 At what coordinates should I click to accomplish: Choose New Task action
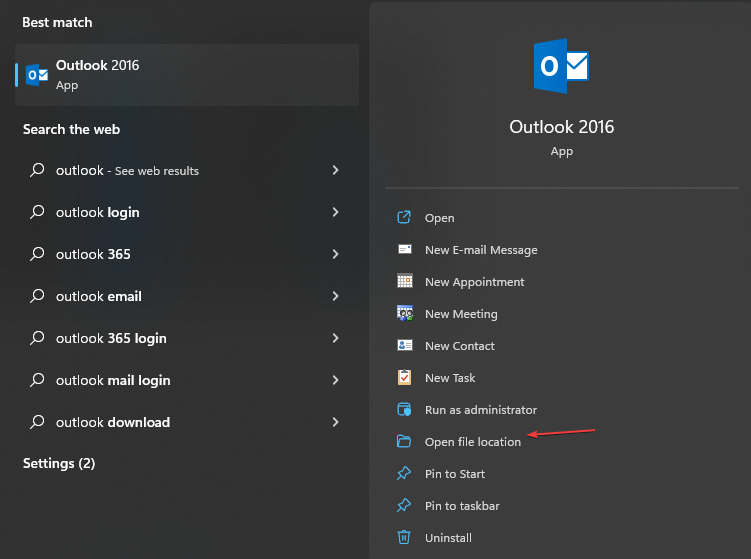point(450,378)
